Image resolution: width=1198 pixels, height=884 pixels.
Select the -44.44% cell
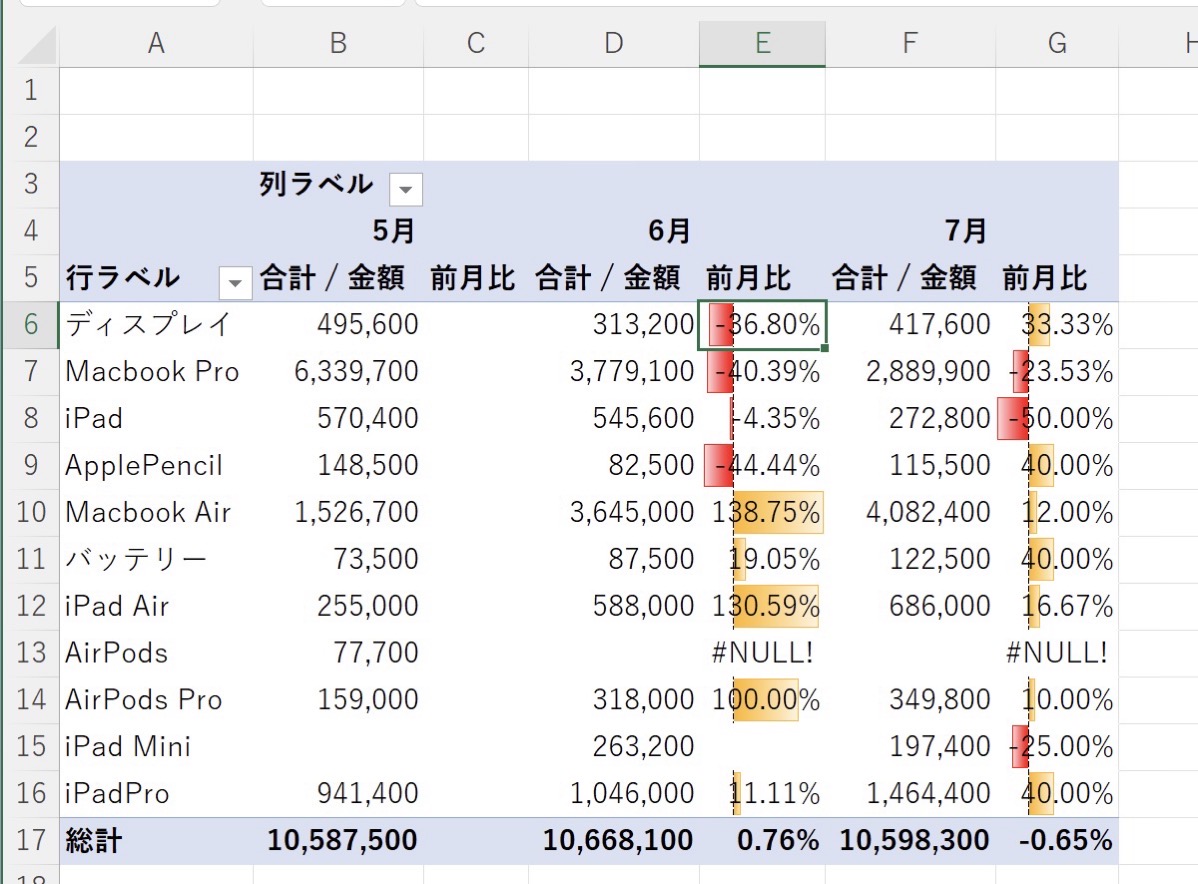tap(763, 465)
